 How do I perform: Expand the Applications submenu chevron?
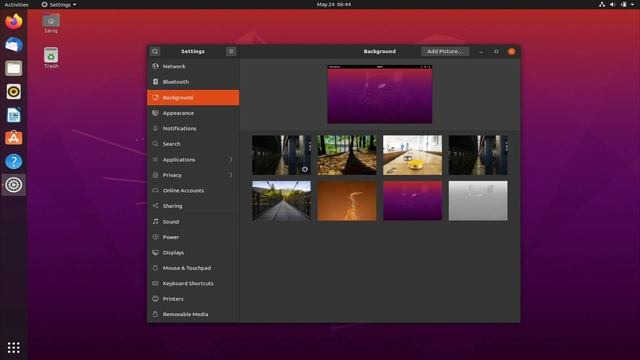[x=231, y=160]
